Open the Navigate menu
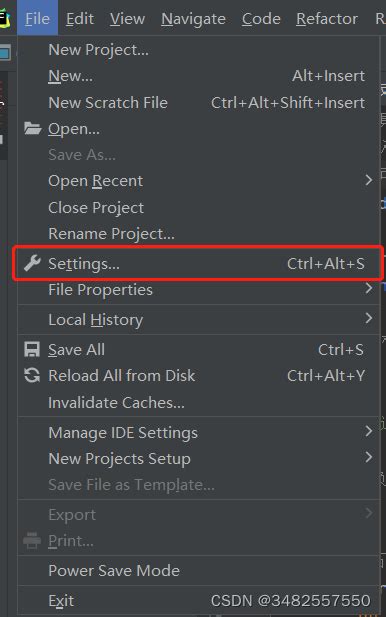Viewport: 386px width, 617px height. 193,18
